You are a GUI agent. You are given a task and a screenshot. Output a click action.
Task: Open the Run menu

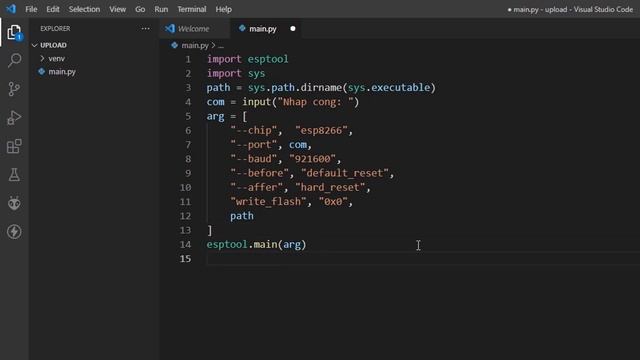tap(161, 9)
